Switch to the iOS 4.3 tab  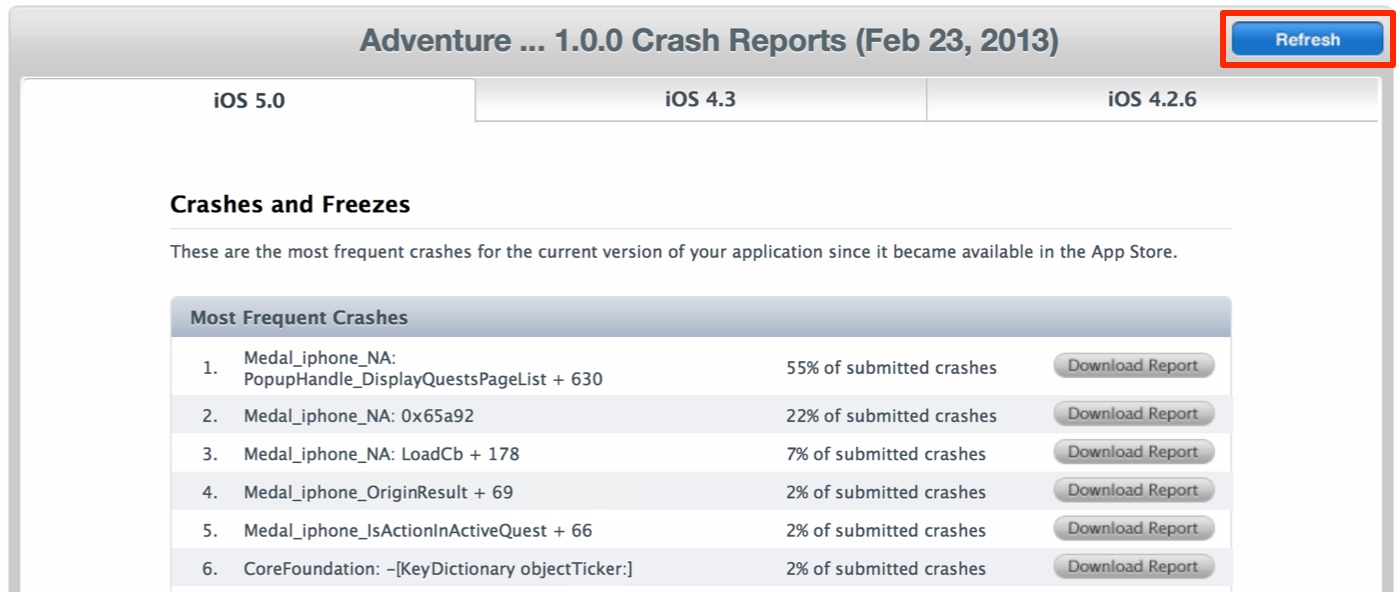[x=700, y=100]
